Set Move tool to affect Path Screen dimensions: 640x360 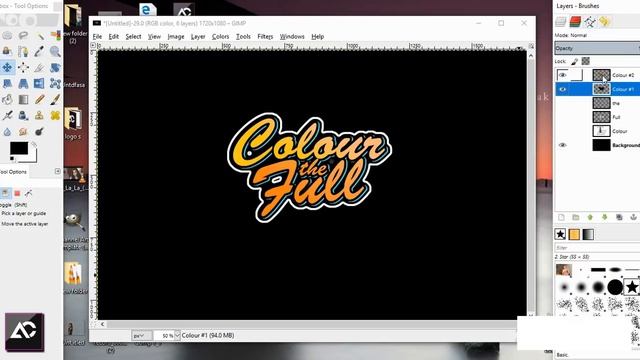pyautogui.click(x=28, y=193)
